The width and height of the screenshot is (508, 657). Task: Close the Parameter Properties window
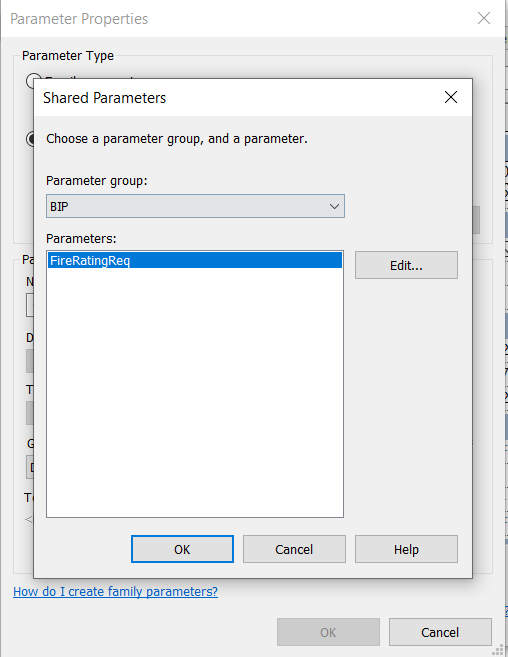(x=484, y=18)
